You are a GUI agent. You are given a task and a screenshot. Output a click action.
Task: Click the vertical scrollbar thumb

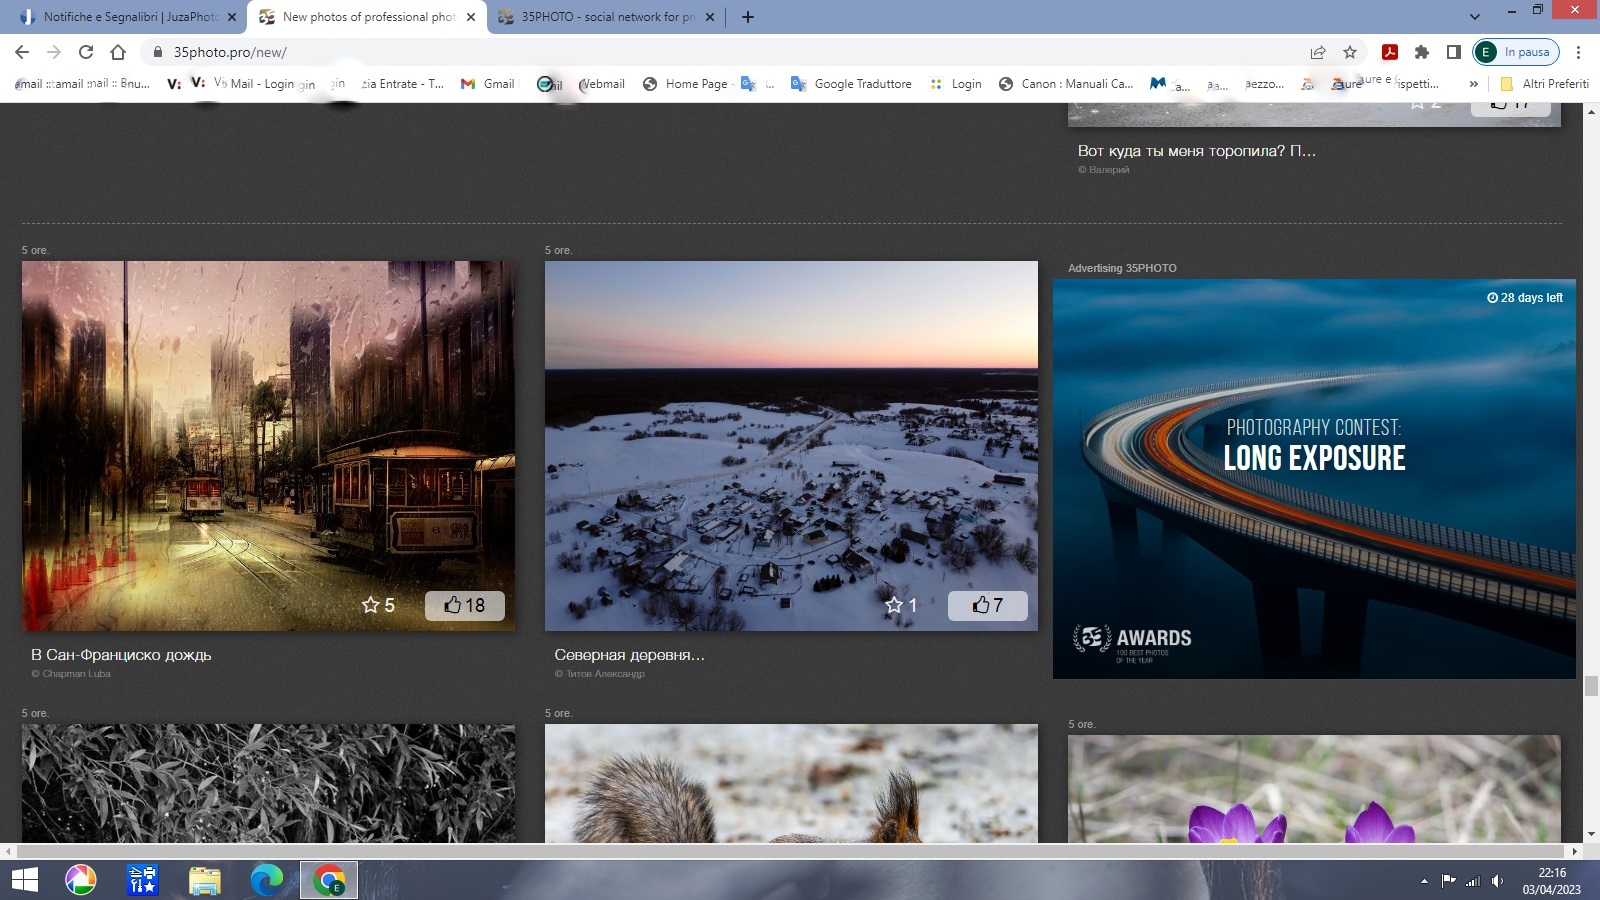[x=1591, y=686]
